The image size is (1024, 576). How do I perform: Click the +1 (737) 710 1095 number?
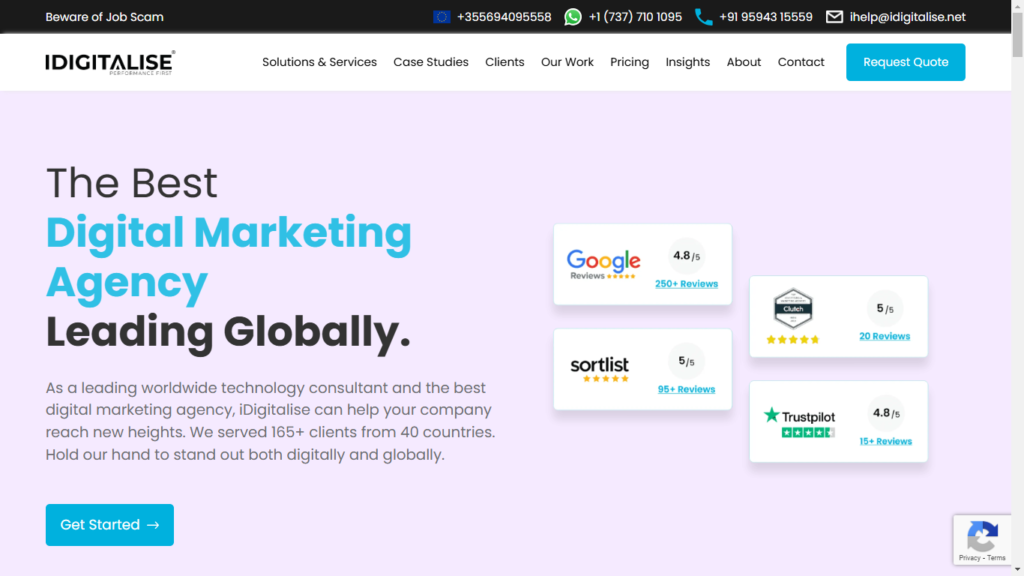[x=635, y=17]
